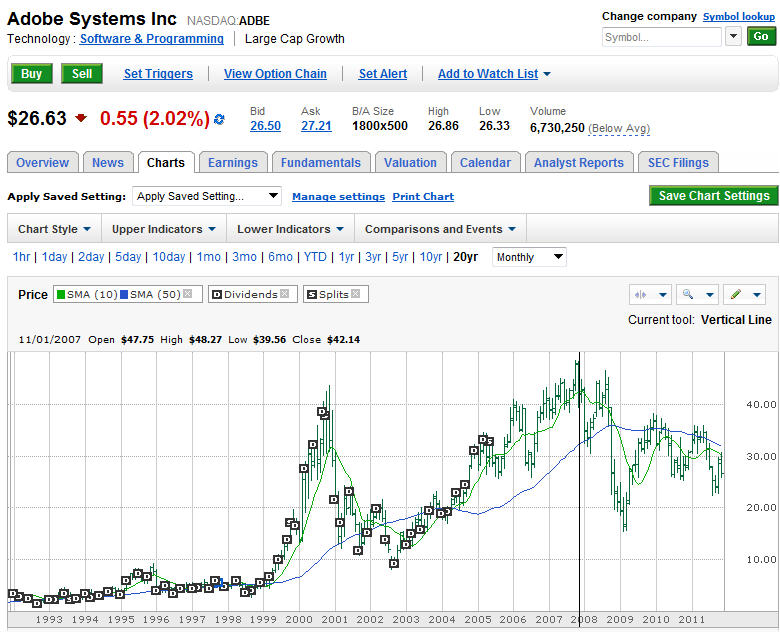780x632 pixels.
Task: Expand the zoom tool dropdown arrow
Action: click(710, 295)
